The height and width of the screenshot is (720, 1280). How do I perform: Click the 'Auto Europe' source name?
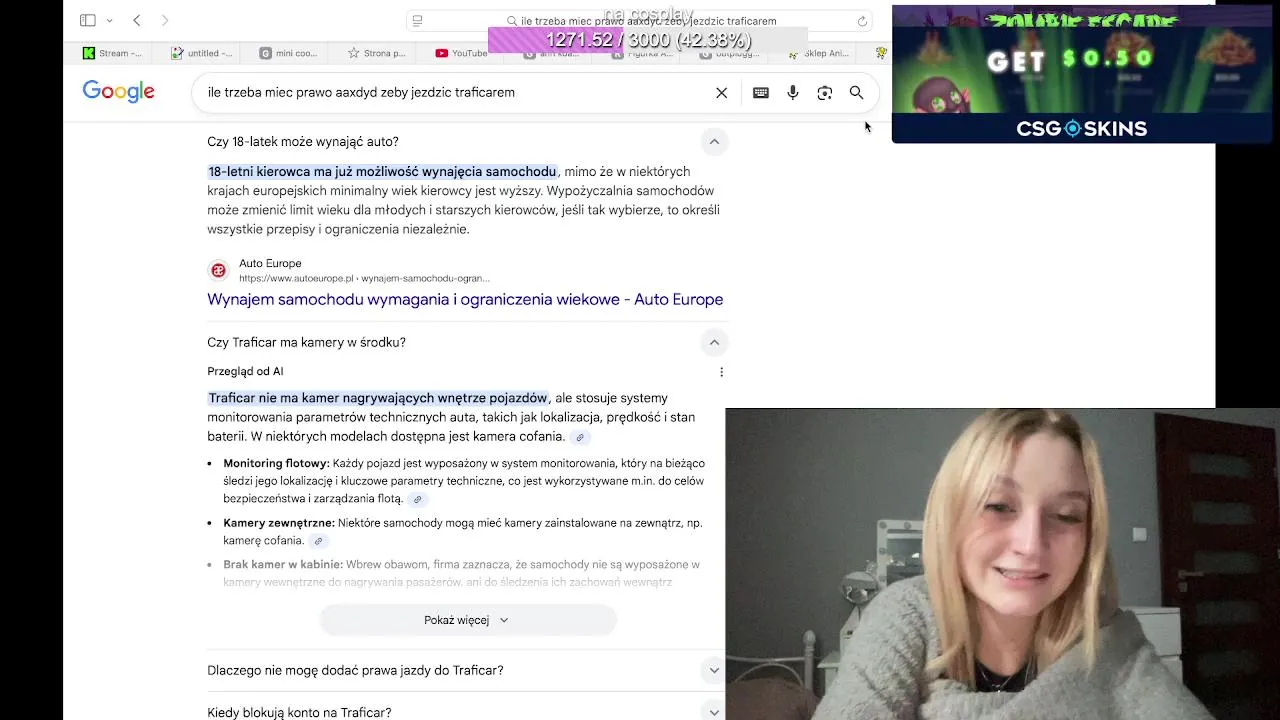pos(270,263)
